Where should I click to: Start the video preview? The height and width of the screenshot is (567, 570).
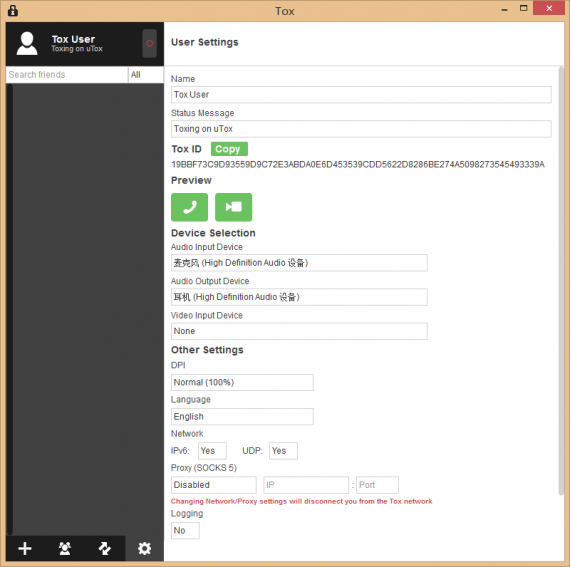[x=233, y=207]
